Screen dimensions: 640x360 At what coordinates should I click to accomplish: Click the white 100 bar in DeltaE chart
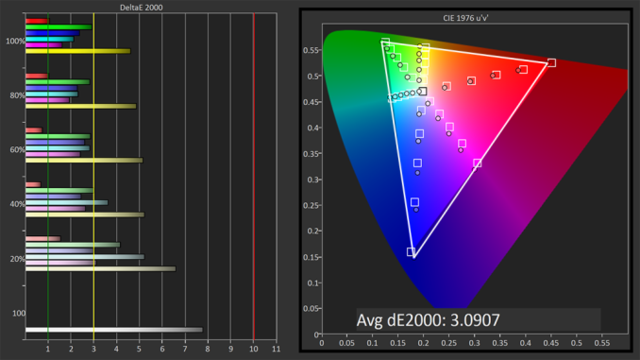114,330
